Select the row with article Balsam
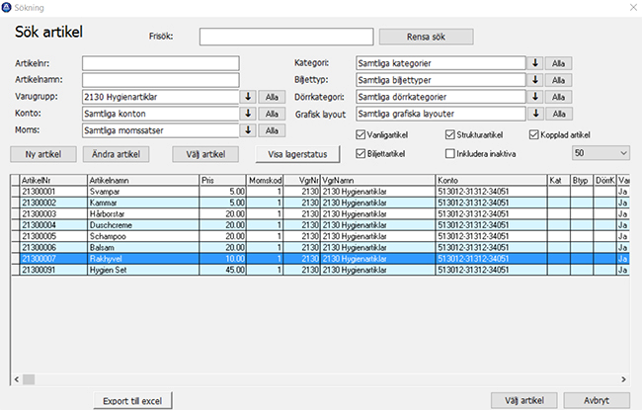Image resolution: width=642 pixels, height=410 pixels. (320, 247)
